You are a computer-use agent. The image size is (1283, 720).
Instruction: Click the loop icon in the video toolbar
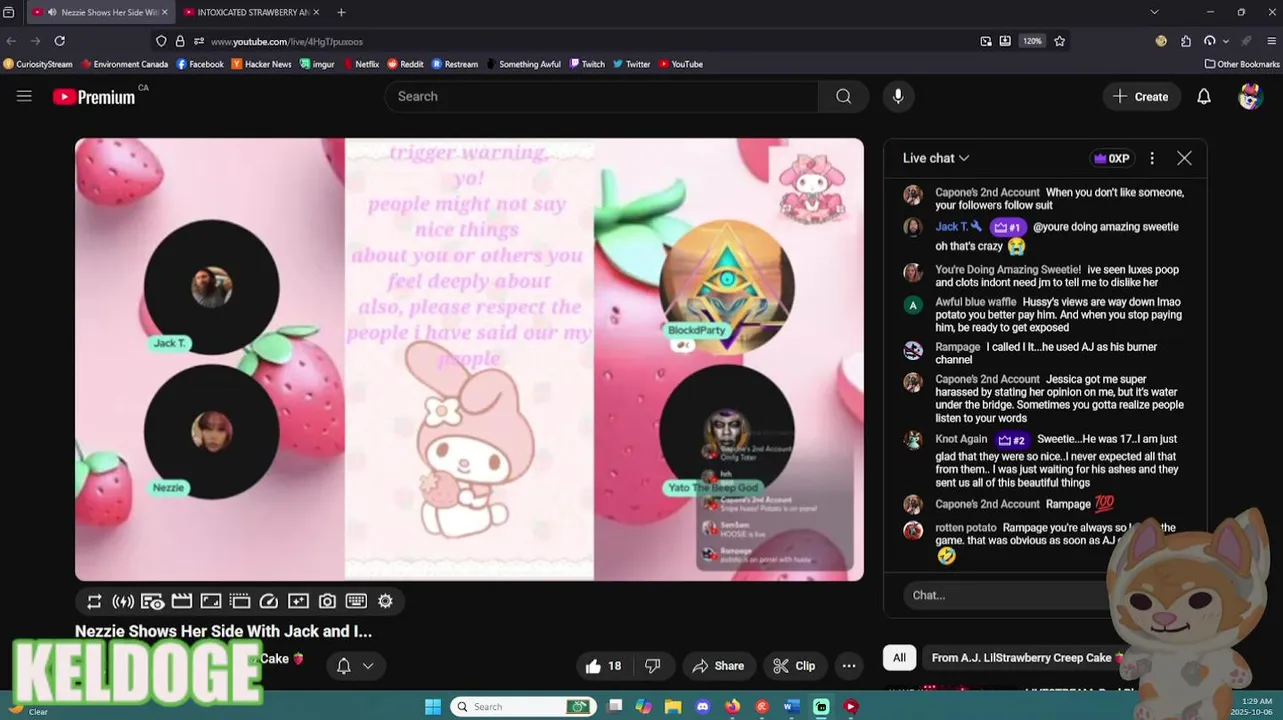pyautogui.click(x=94, y=601)
